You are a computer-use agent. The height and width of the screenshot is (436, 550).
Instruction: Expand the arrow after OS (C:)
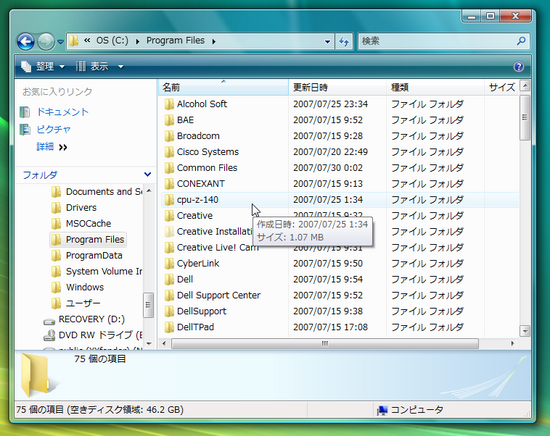138,41
